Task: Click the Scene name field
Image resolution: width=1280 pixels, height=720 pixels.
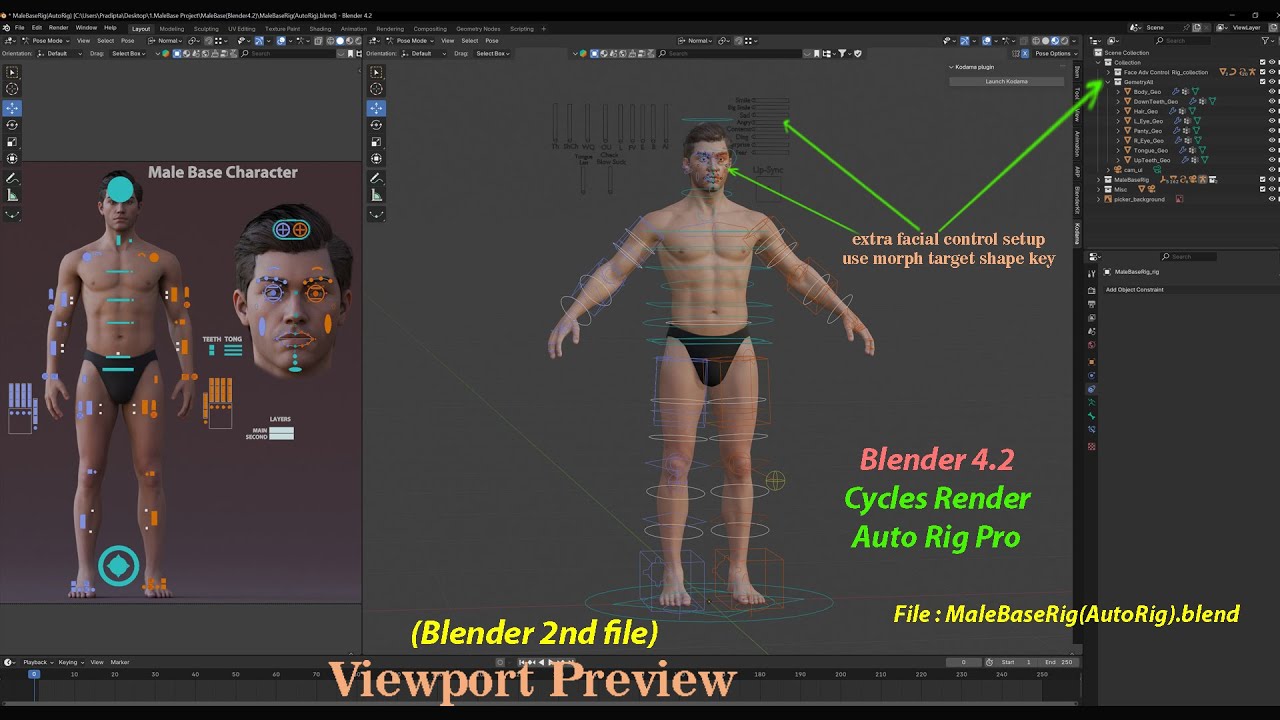Action: coord(1165,28)
